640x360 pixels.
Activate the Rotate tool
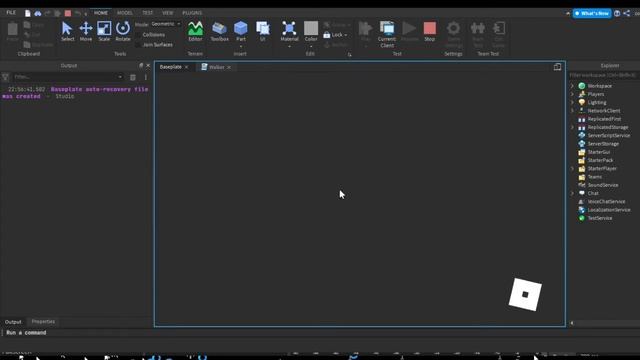123,31
